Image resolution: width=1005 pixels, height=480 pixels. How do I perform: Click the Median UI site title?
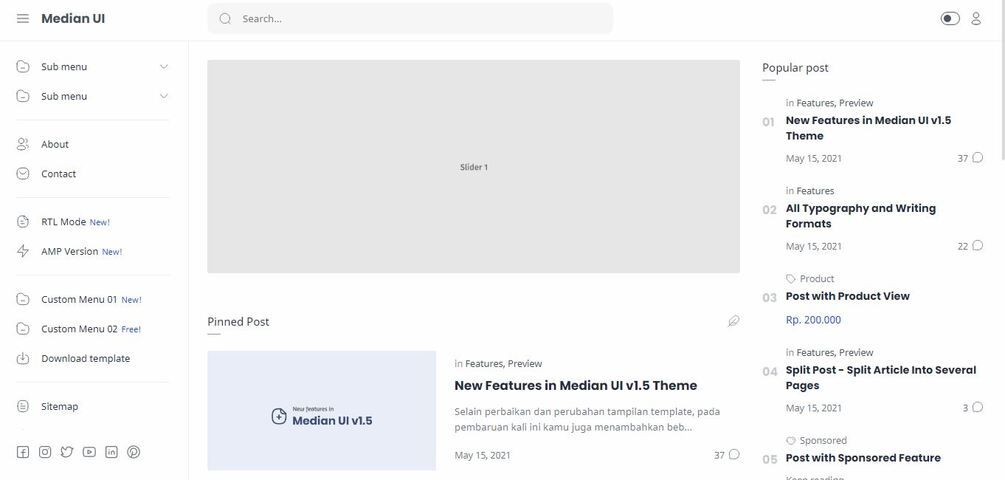click(73, 19)
